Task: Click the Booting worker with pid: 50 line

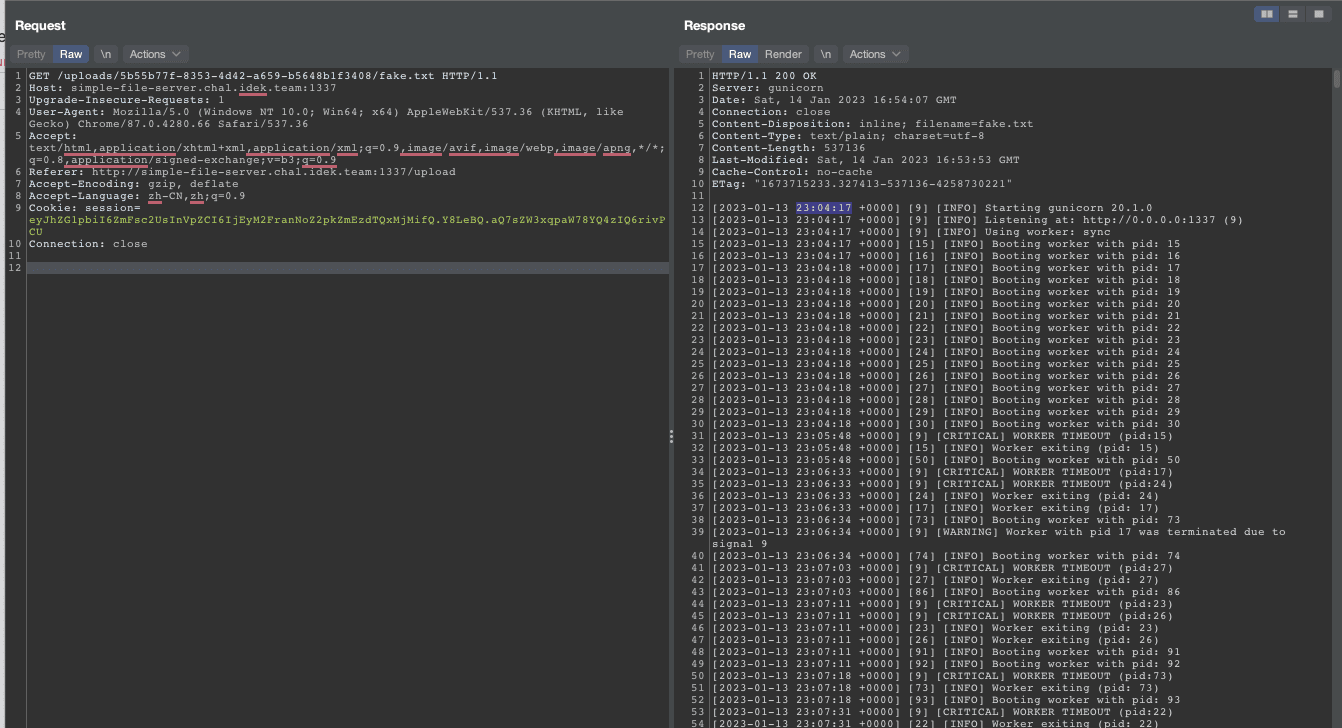Action: [x=946, y=460]
